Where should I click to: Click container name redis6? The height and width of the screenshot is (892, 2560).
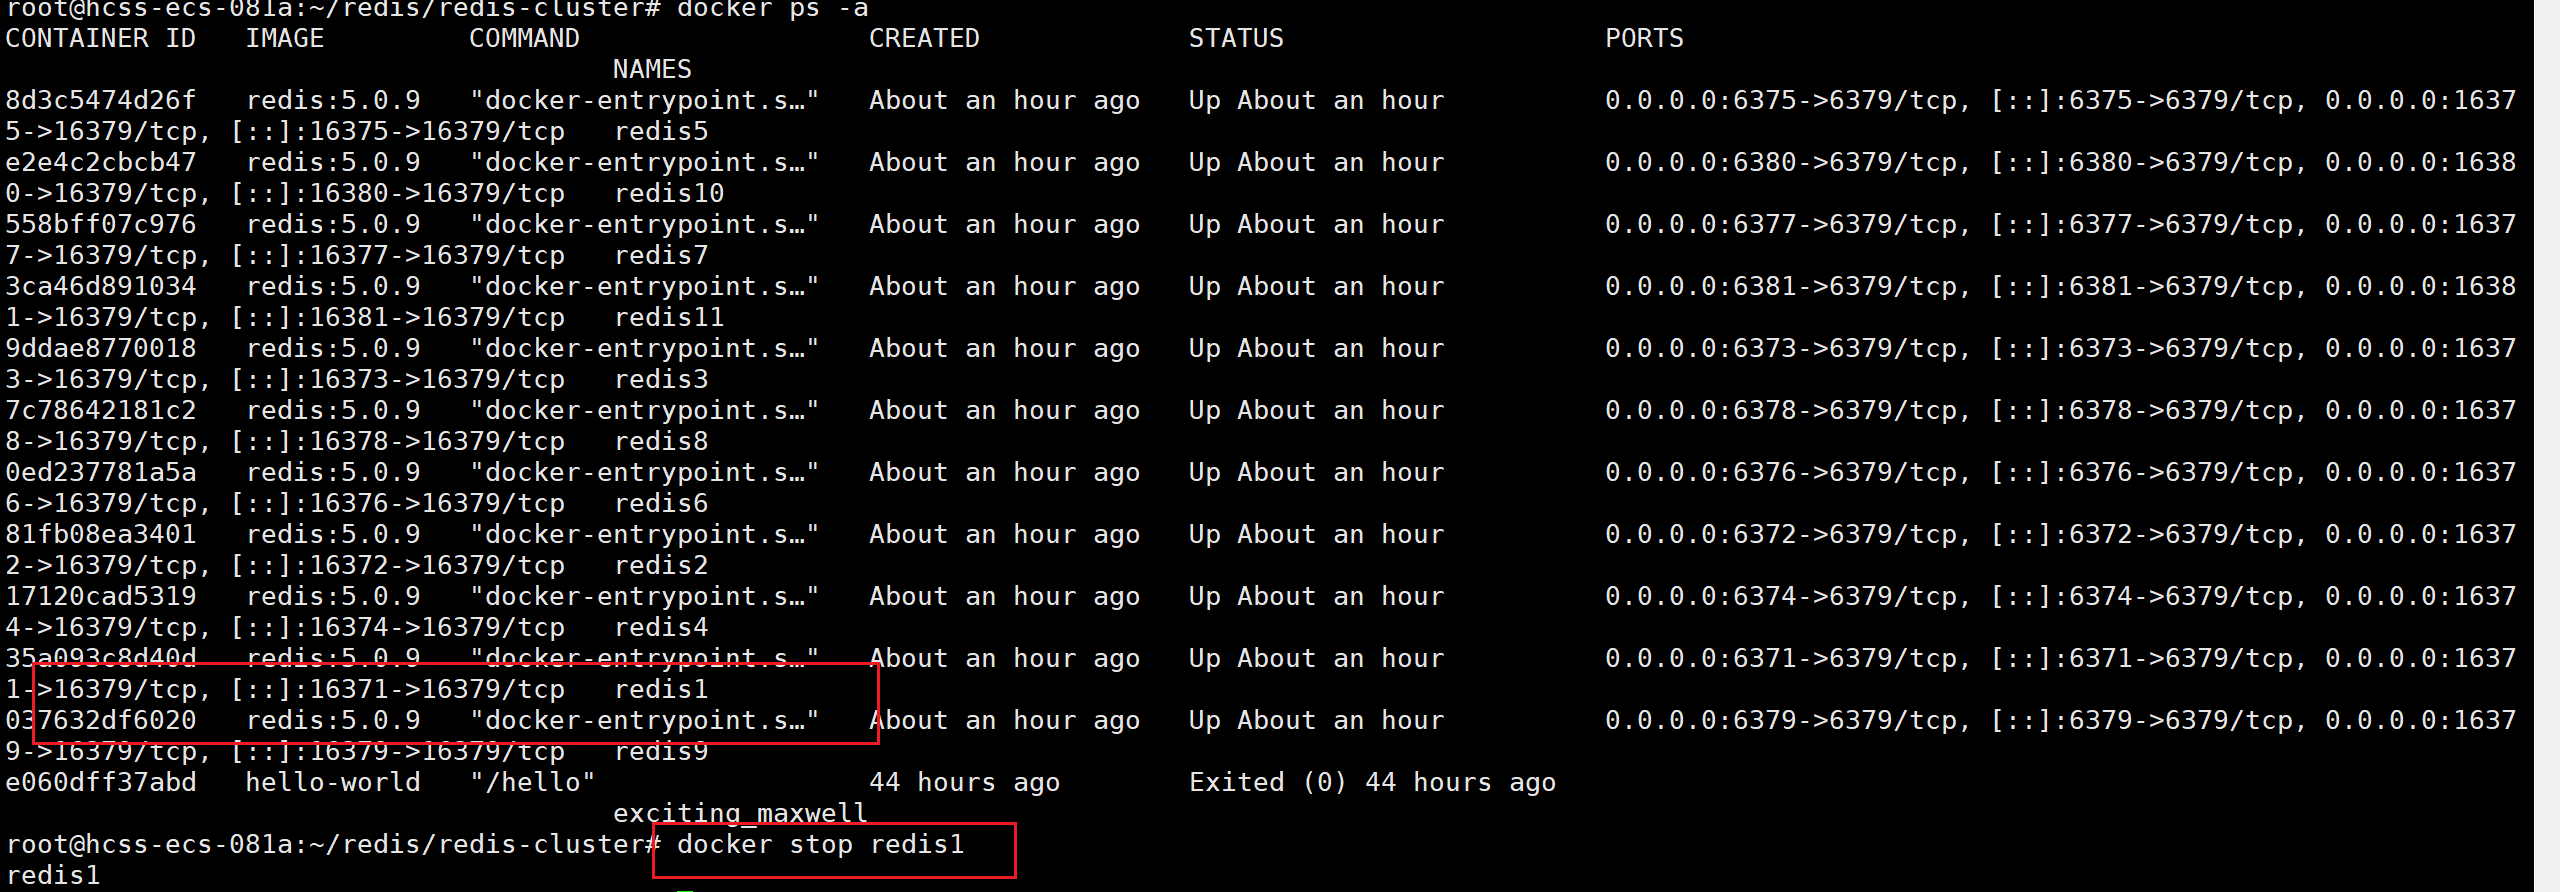point(661,504)
